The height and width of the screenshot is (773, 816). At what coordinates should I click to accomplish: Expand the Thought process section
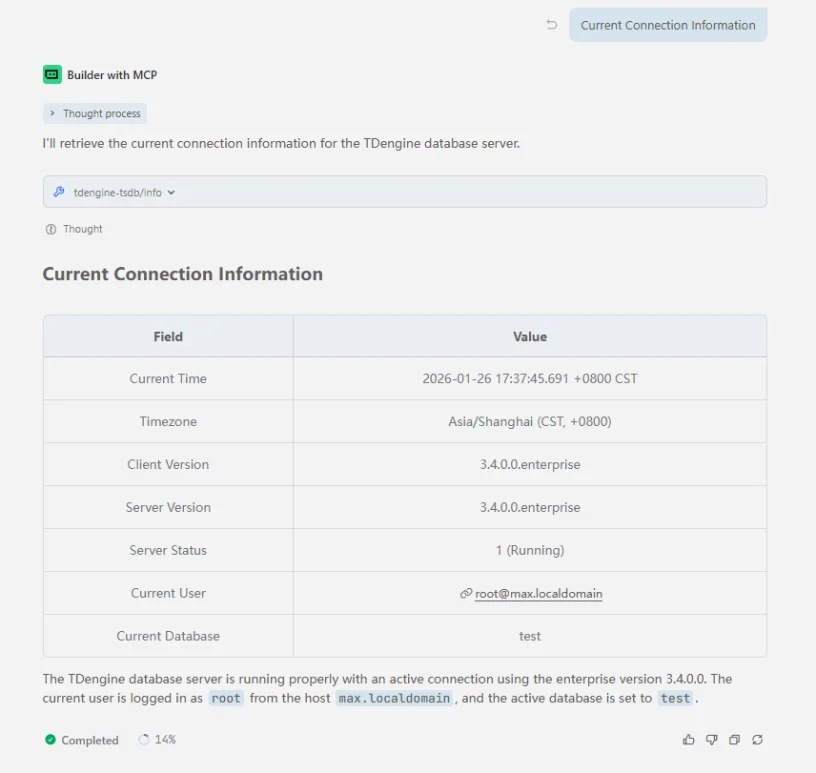click(95, 114)
